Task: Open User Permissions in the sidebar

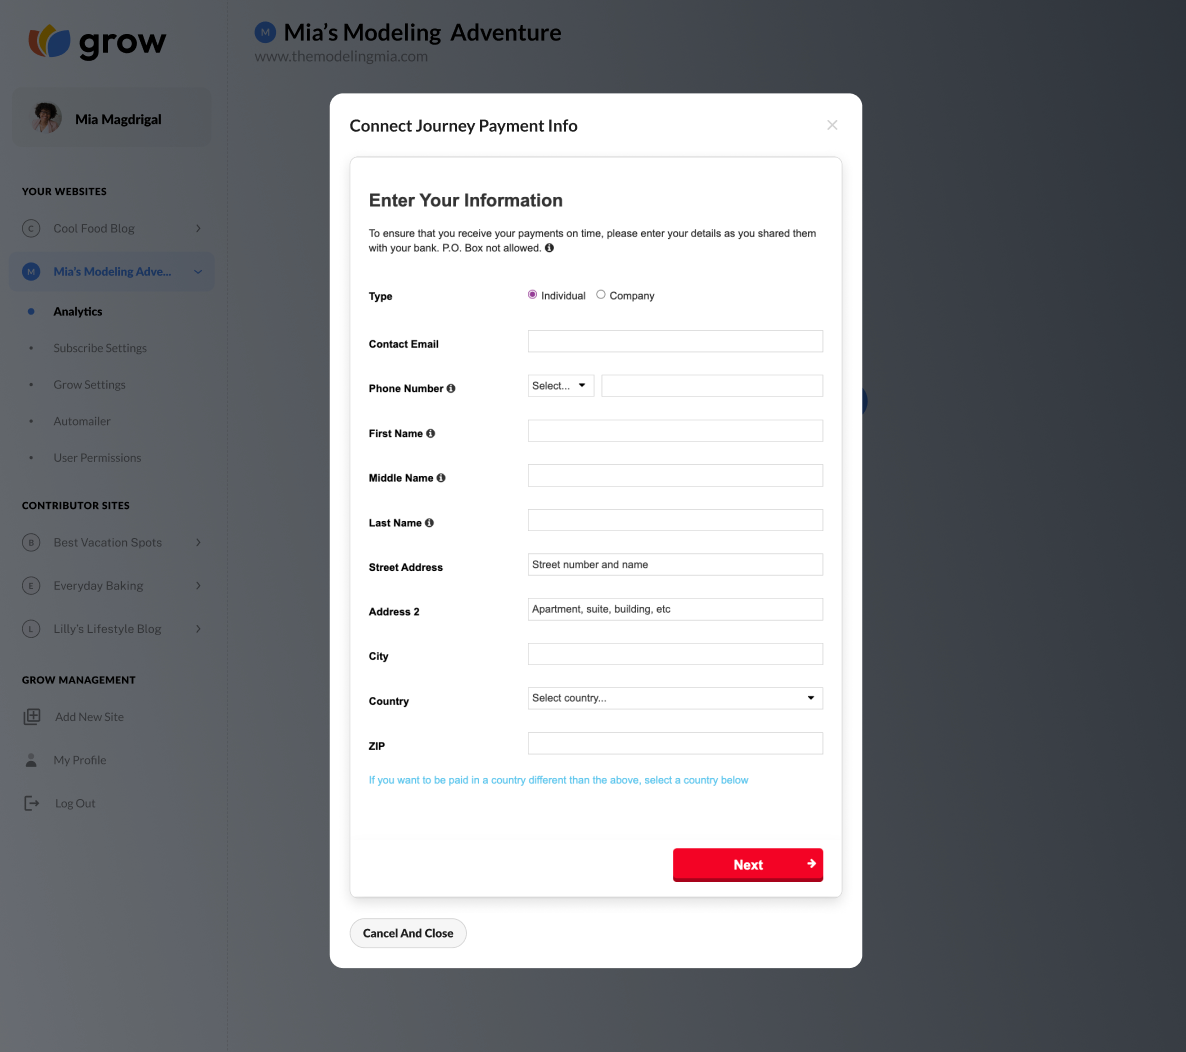Action: click(98, 458)
